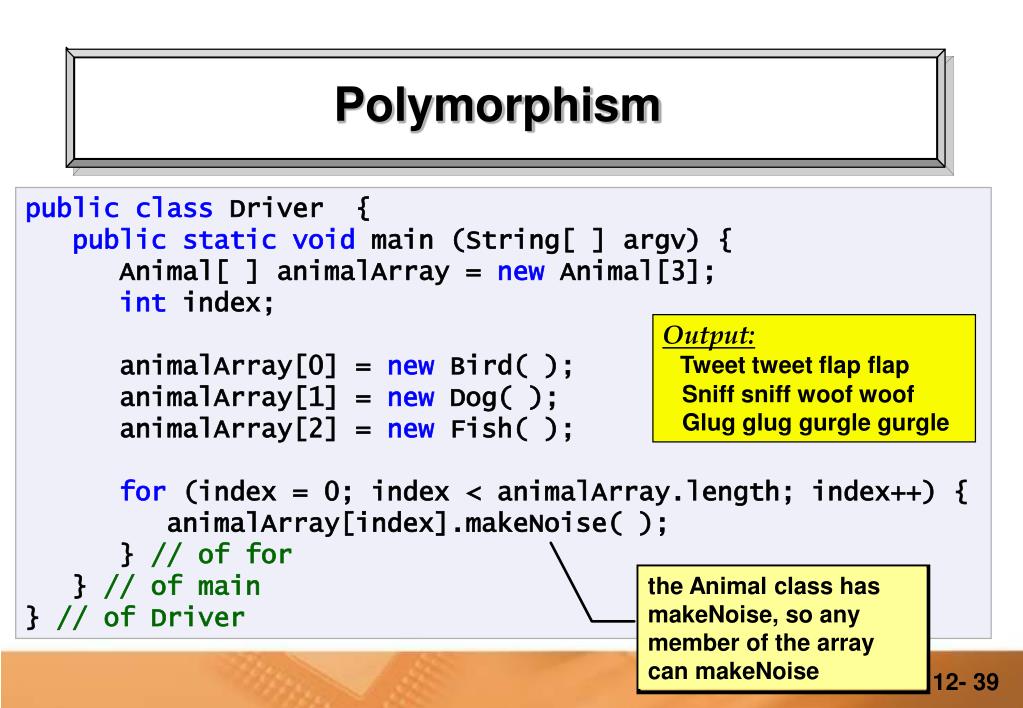Click output line 'Sniff sniff woof woof'
Viewport: 1023px width, 708px height.
(x=797, y=394)
